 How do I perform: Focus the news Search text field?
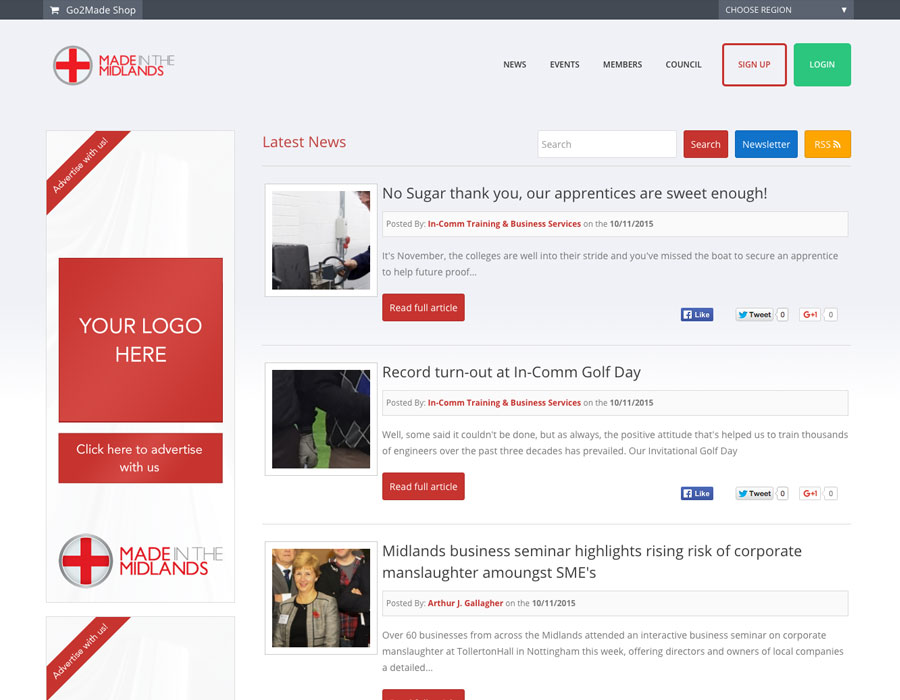pyautogui.click(x=606, y=144)
